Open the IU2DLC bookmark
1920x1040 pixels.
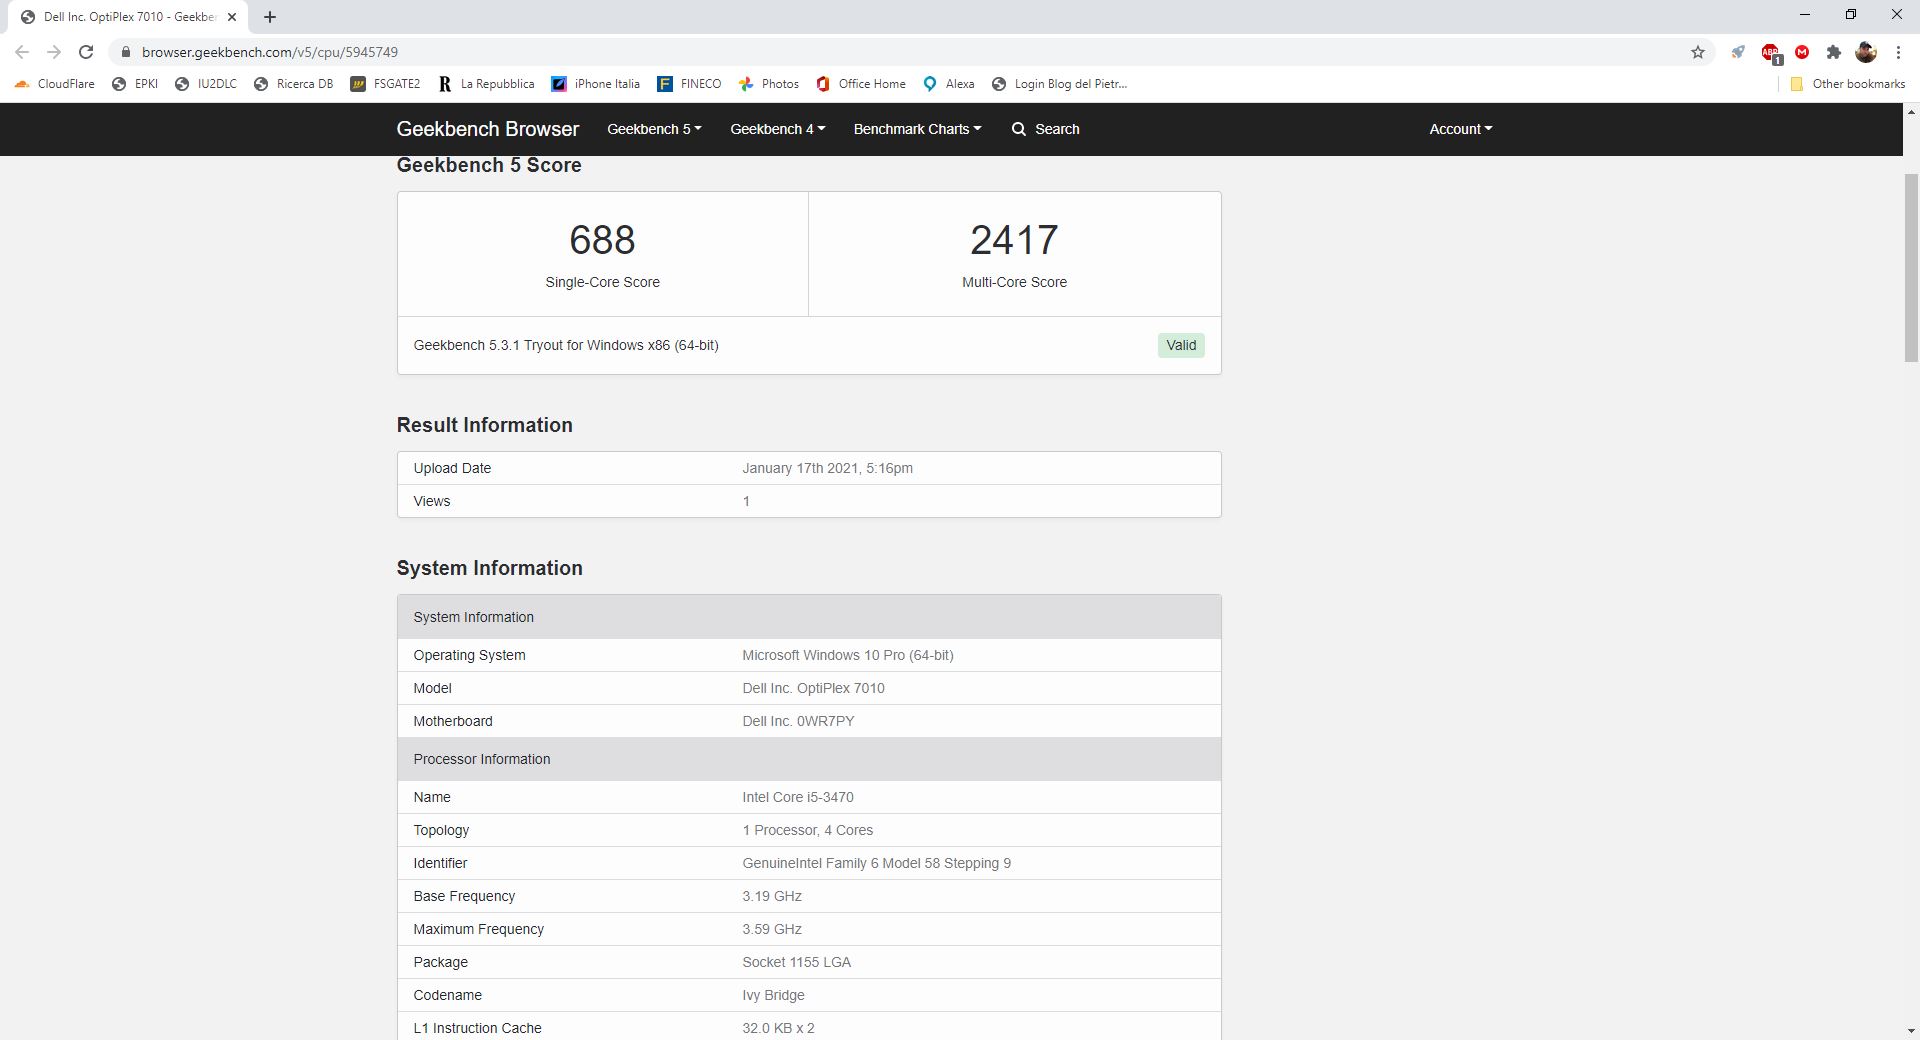point(206,84)
